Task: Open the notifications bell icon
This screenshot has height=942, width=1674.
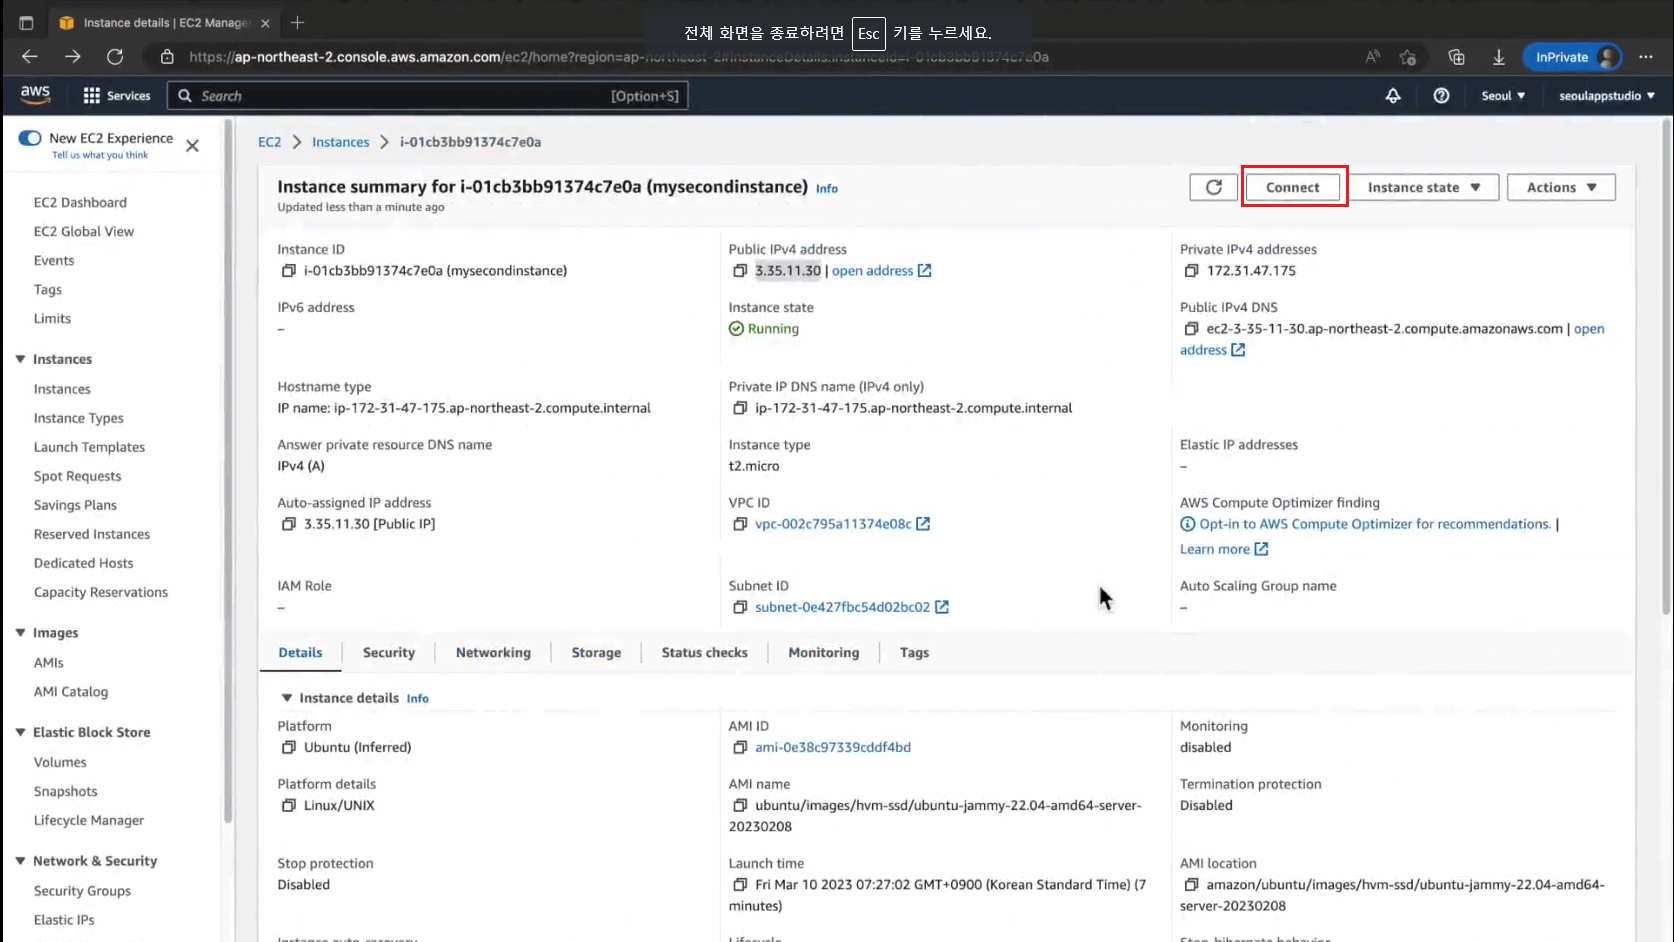Action: (1393, 96)
